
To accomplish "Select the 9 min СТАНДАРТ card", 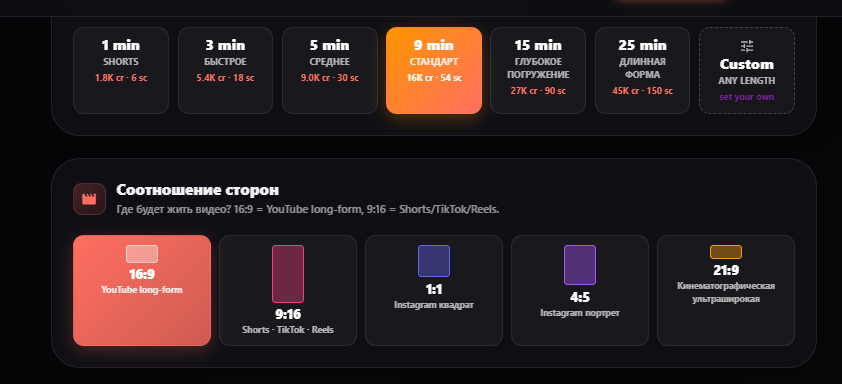I will click(434, 70).
